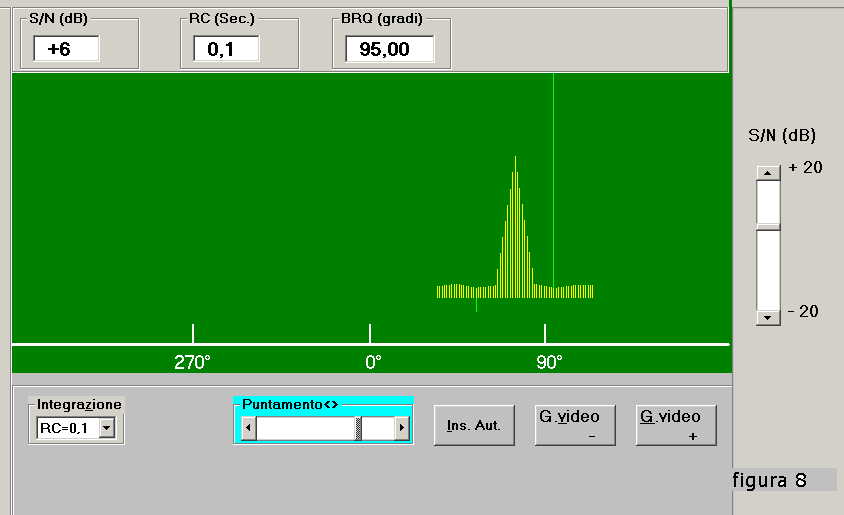Click the S/N (dB) value field +6
This screenshot has height=515, width=844.
tap(66, 49)
